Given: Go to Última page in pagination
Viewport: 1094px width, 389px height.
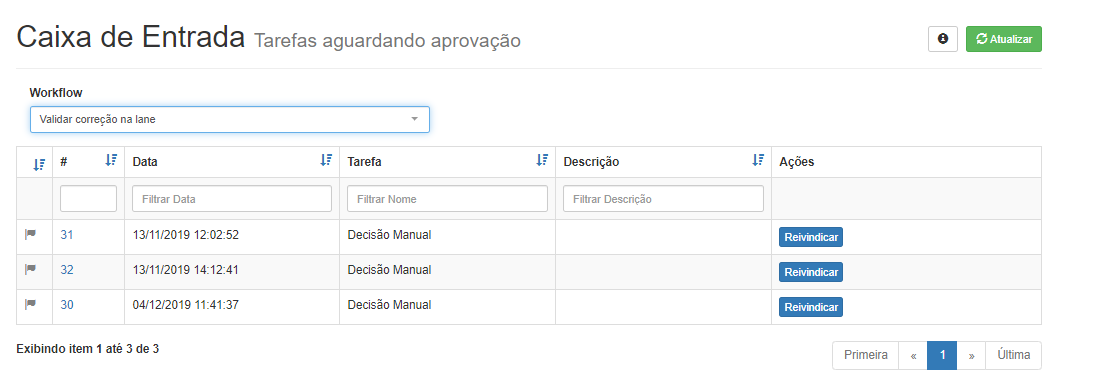Looking at the screenshot, I should (x=1013, y=355).
